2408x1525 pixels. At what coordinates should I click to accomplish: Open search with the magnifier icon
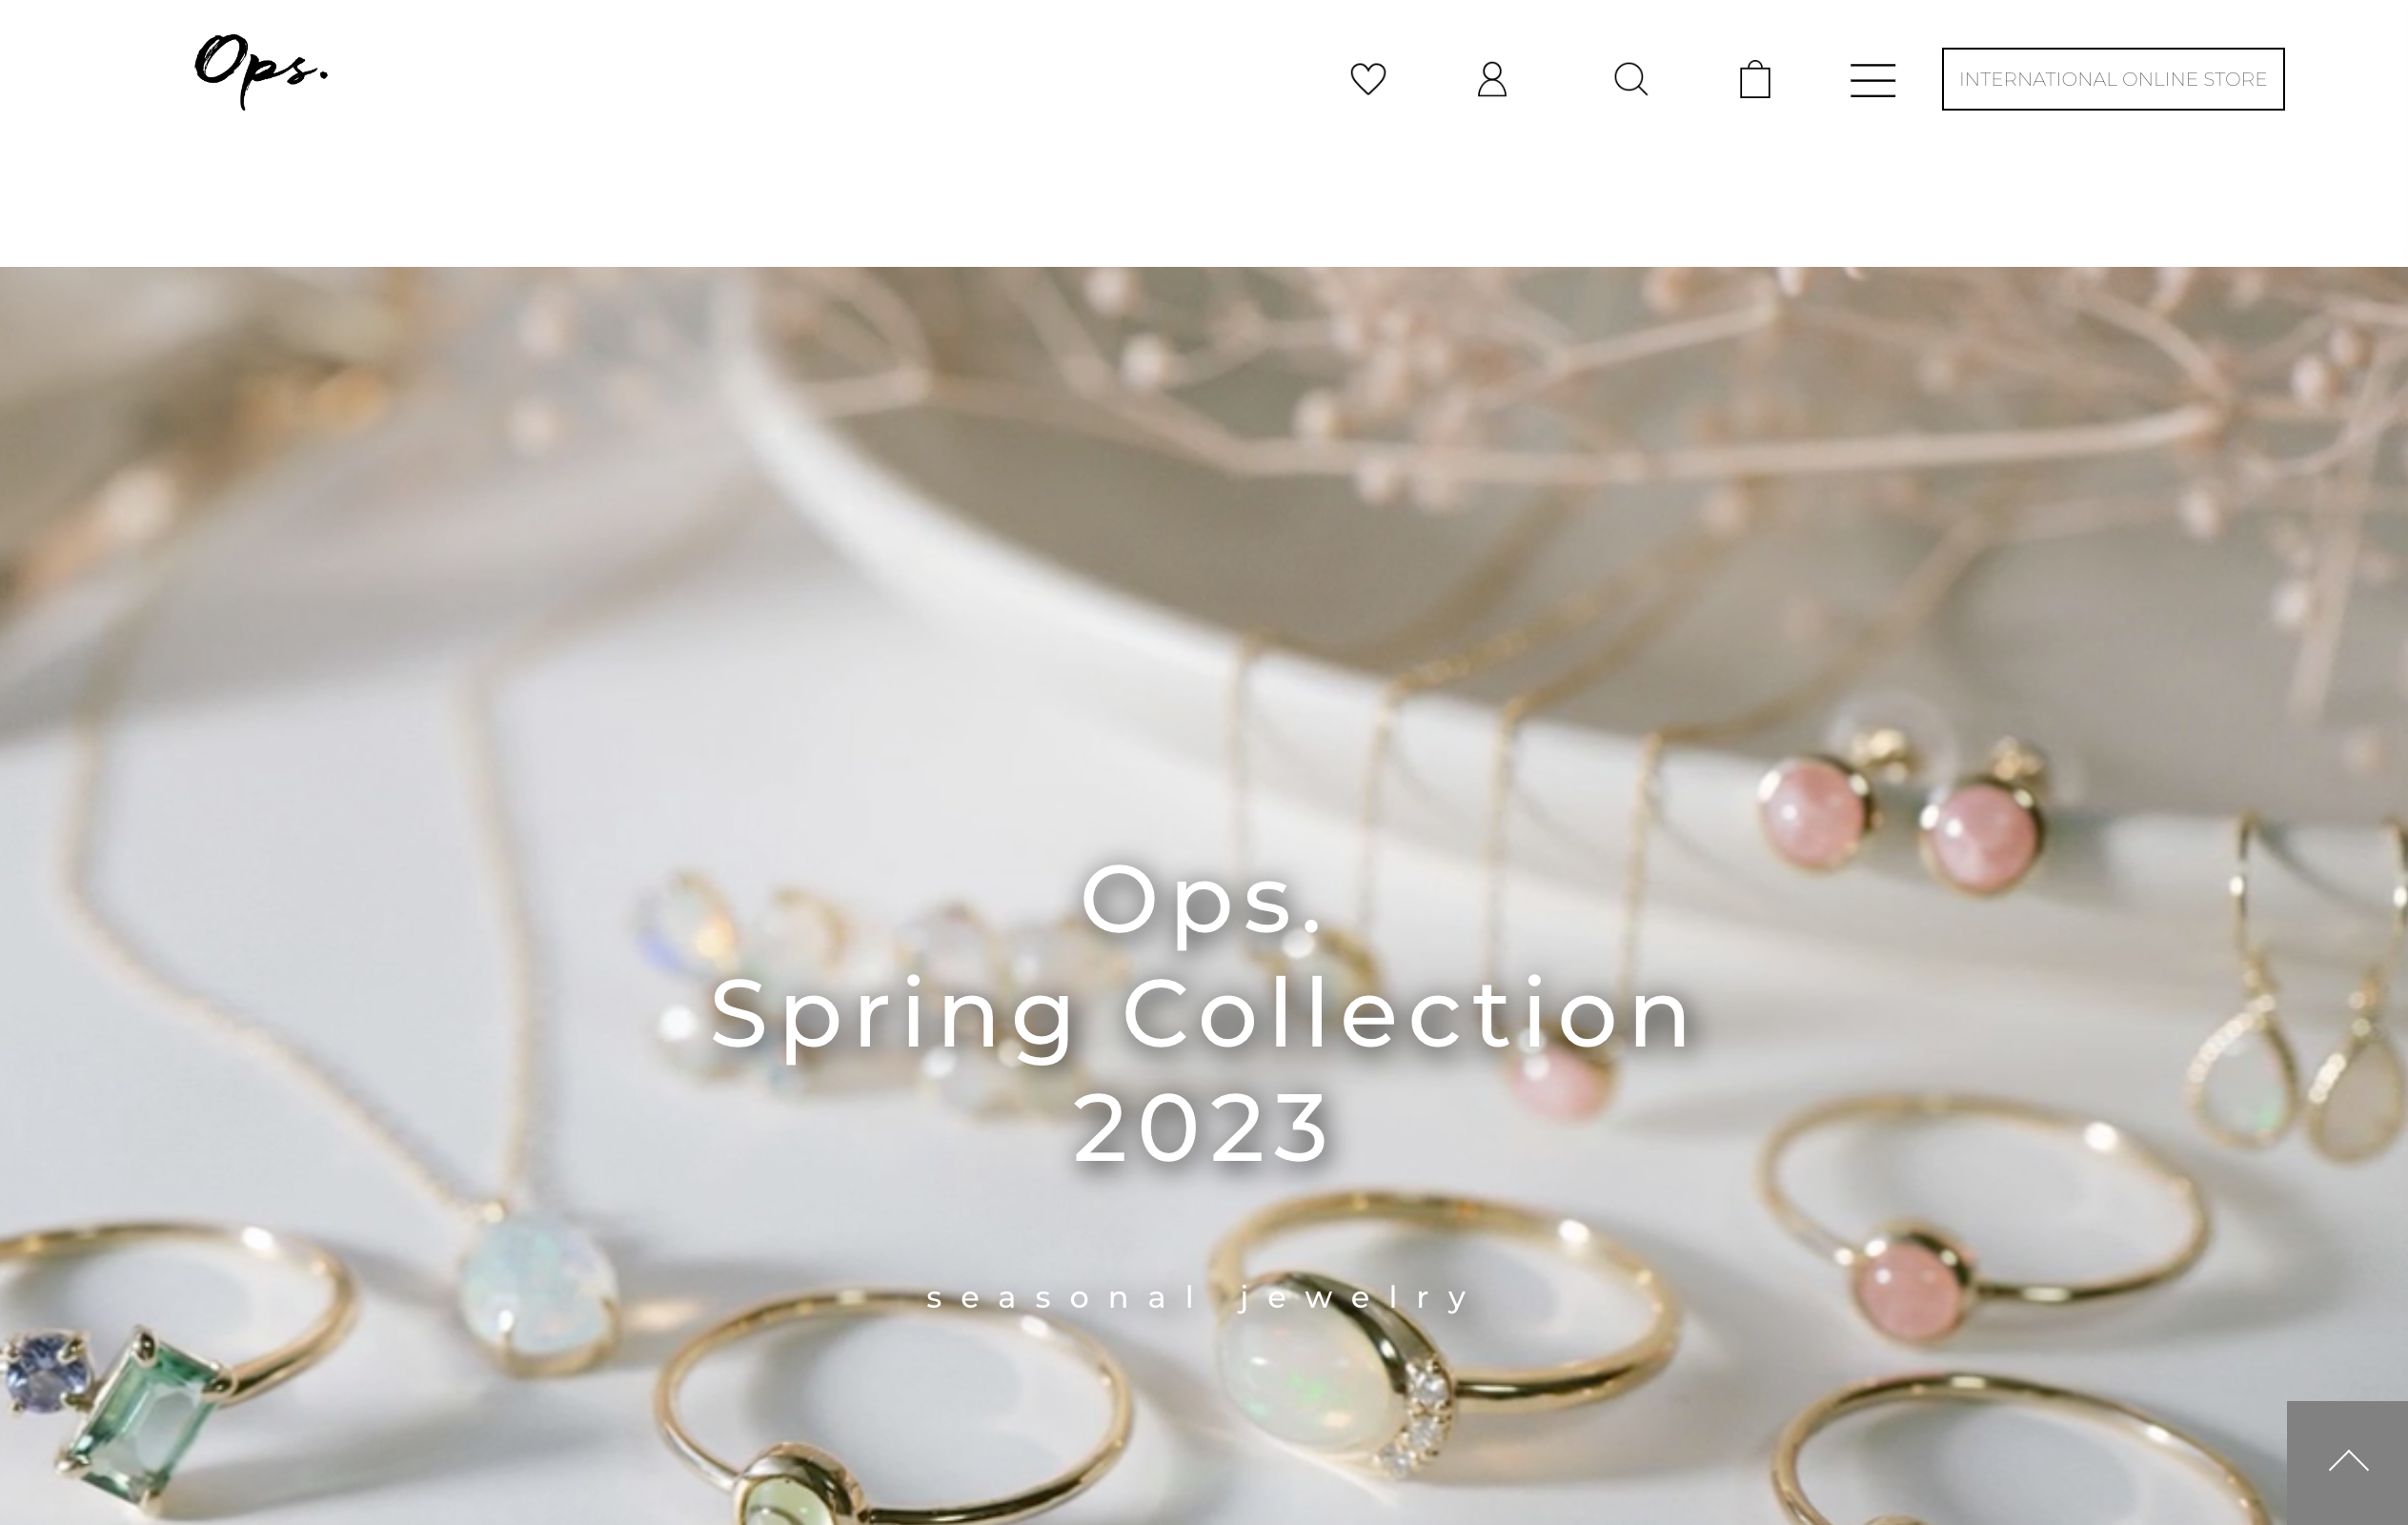point(1631,79)
